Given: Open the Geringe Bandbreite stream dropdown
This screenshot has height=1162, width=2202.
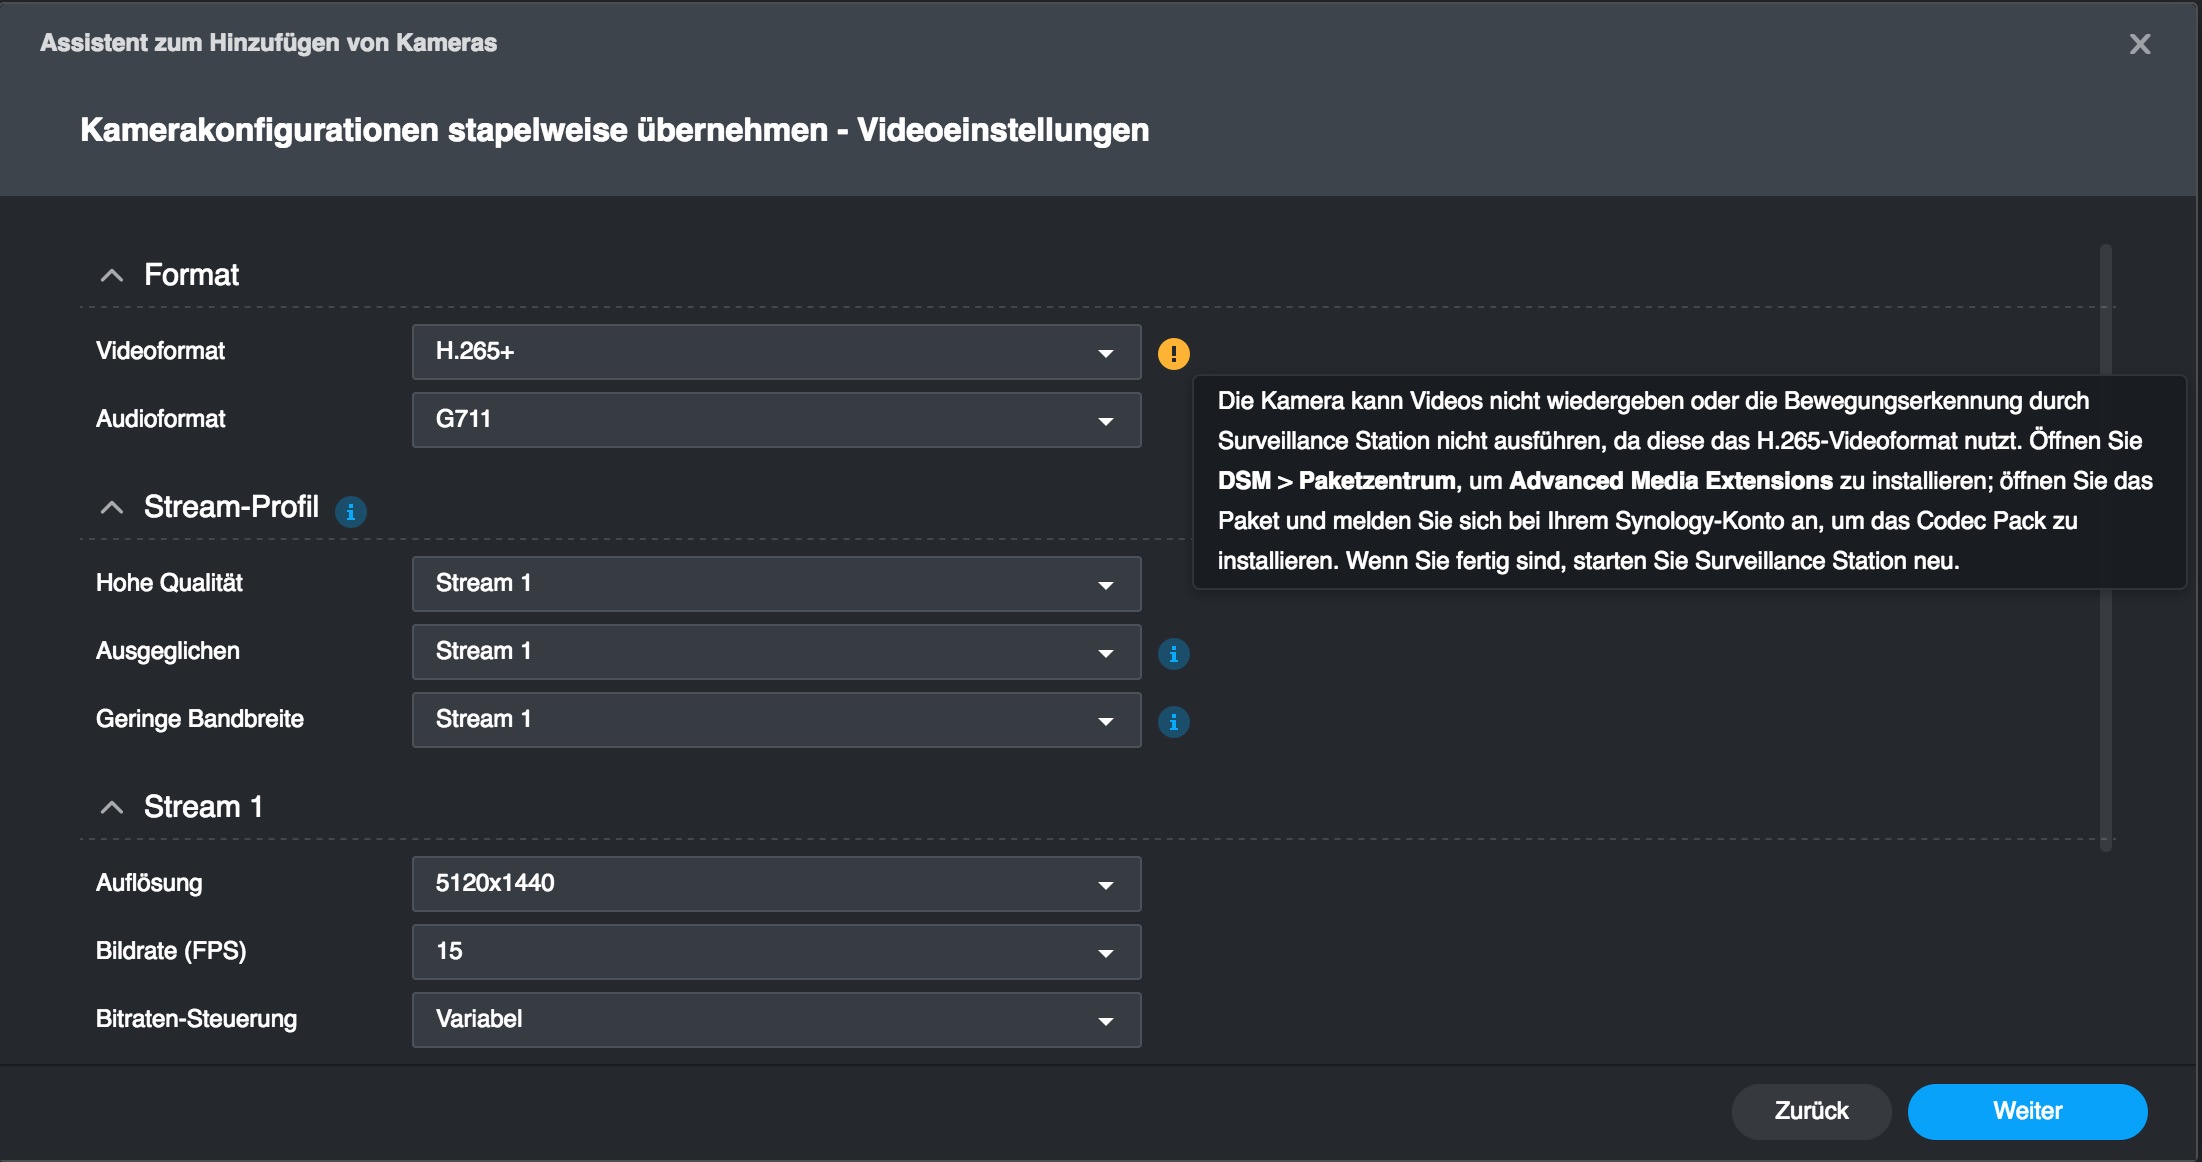Looking at the screenshot, I should (x=776, y=720).
